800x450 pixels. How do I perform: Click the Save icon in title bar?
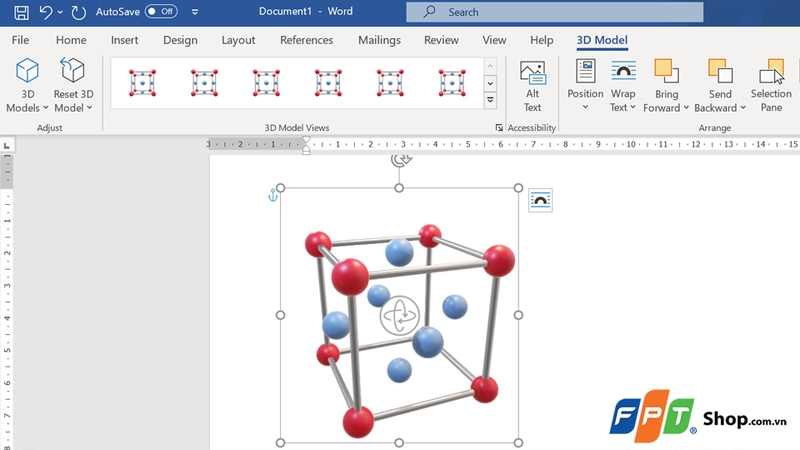tap(21, 12)
